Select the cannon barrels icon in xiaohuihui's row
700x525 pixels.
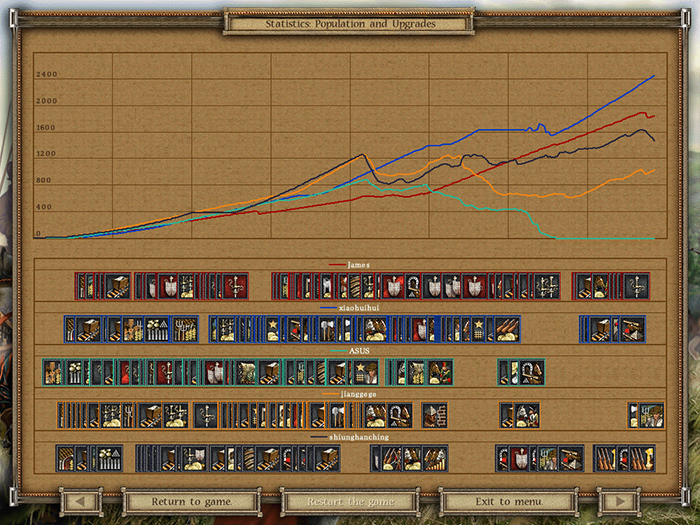(x=508, y=329)
